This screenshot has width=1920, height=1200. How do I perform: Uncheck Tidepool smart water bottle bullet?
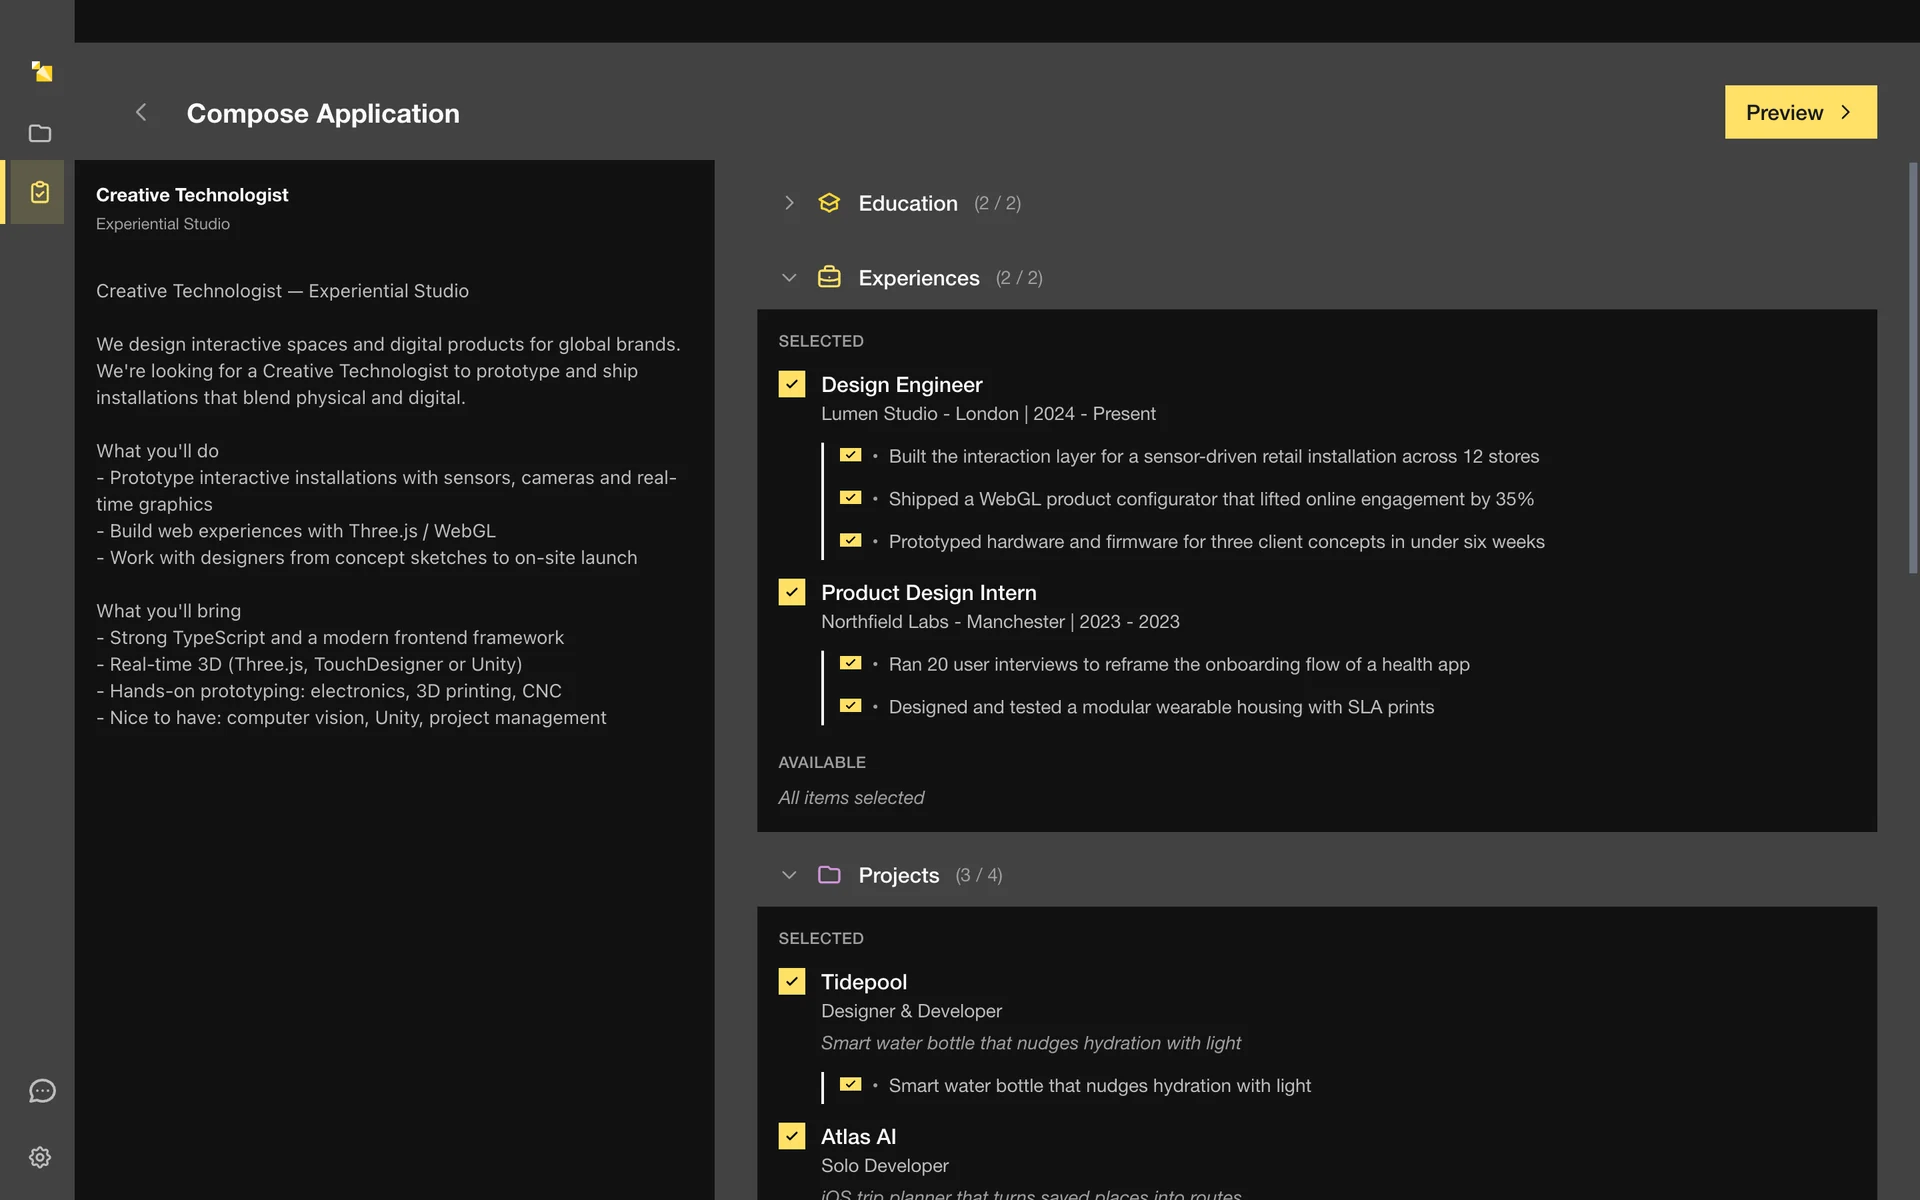pyautogui.click(x=850, y=1085)
